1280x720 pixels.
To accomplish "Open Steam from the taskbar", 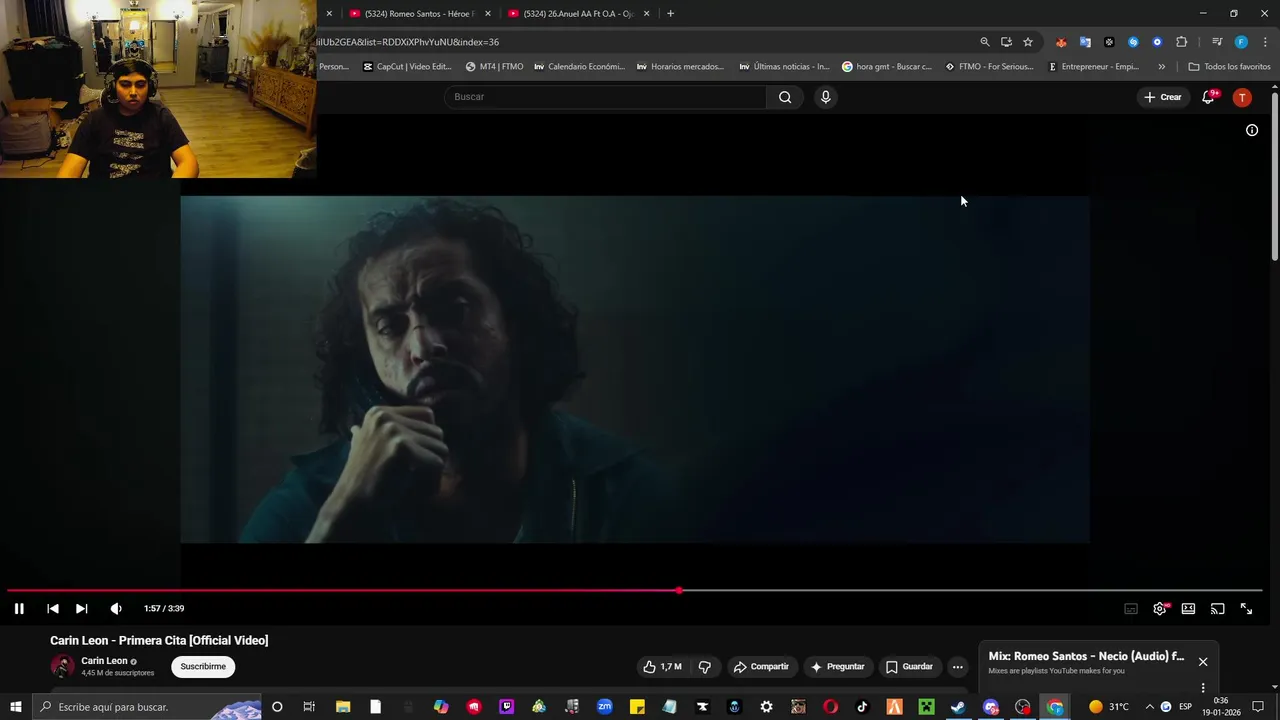I will point(958,707).
